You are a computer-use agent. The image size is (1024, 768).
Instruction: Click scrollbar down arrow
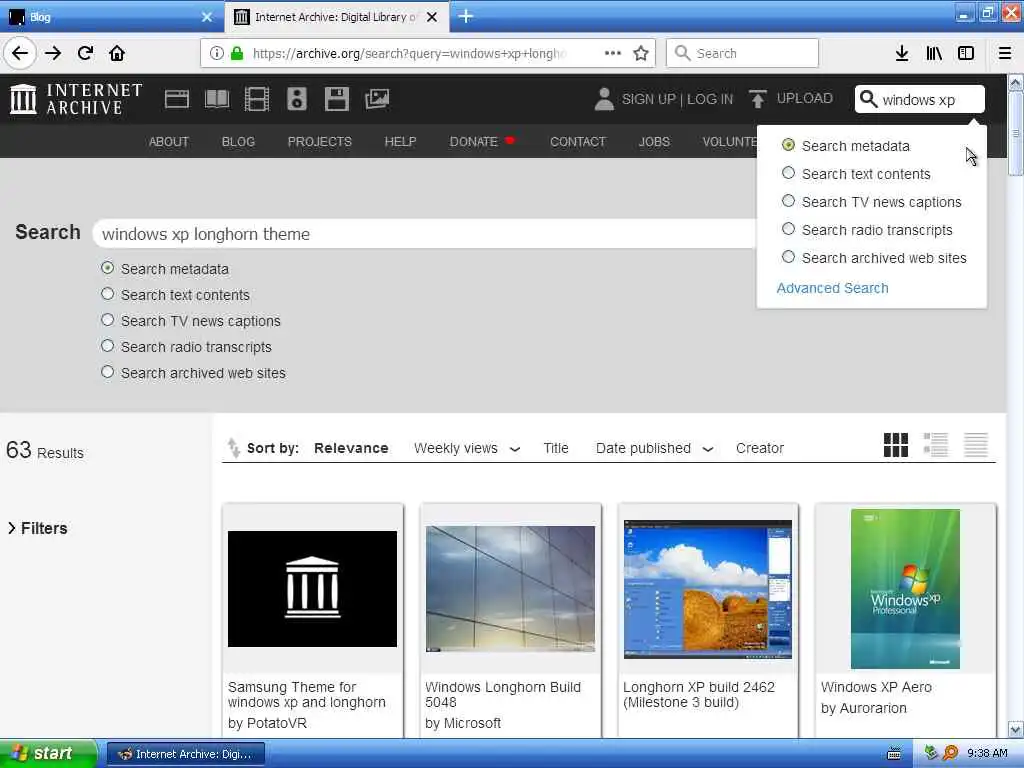pos(1015,729)
